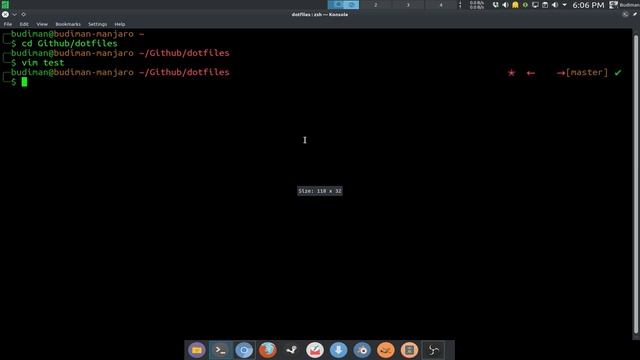Click the [master] git branch indicator
The width and height of the screenshot is (640, 360).
pos(587,72)
